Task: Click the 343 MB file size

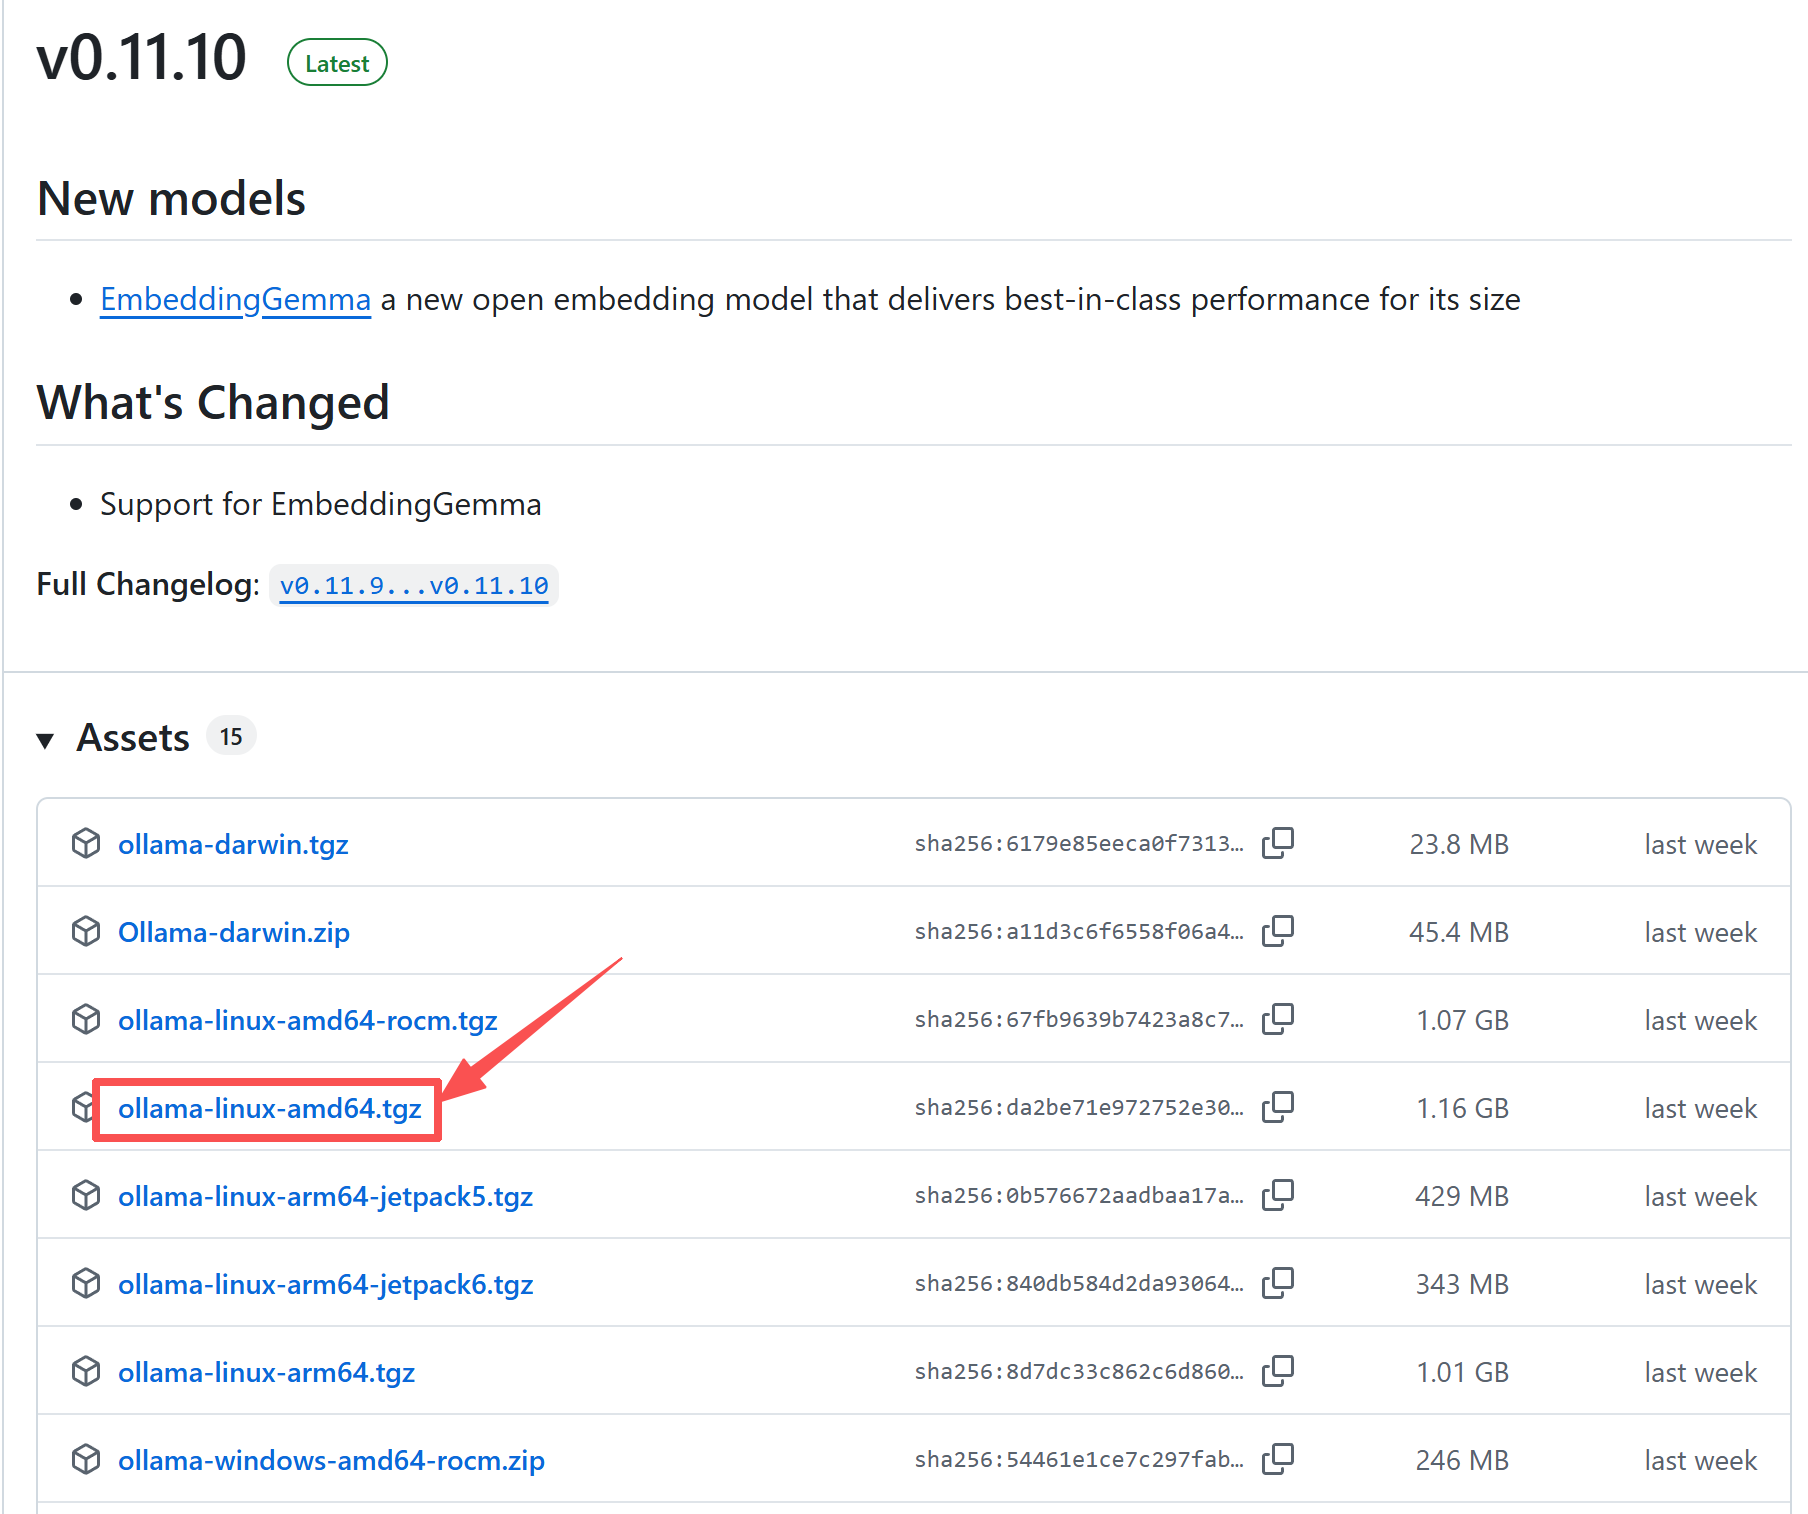Action: coord(1462,1284)
